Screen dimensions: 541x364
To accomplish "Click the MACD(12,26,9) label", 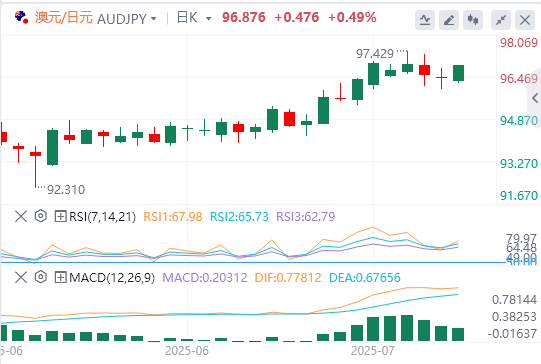I will pyautogui.click(x=112, y=277).
